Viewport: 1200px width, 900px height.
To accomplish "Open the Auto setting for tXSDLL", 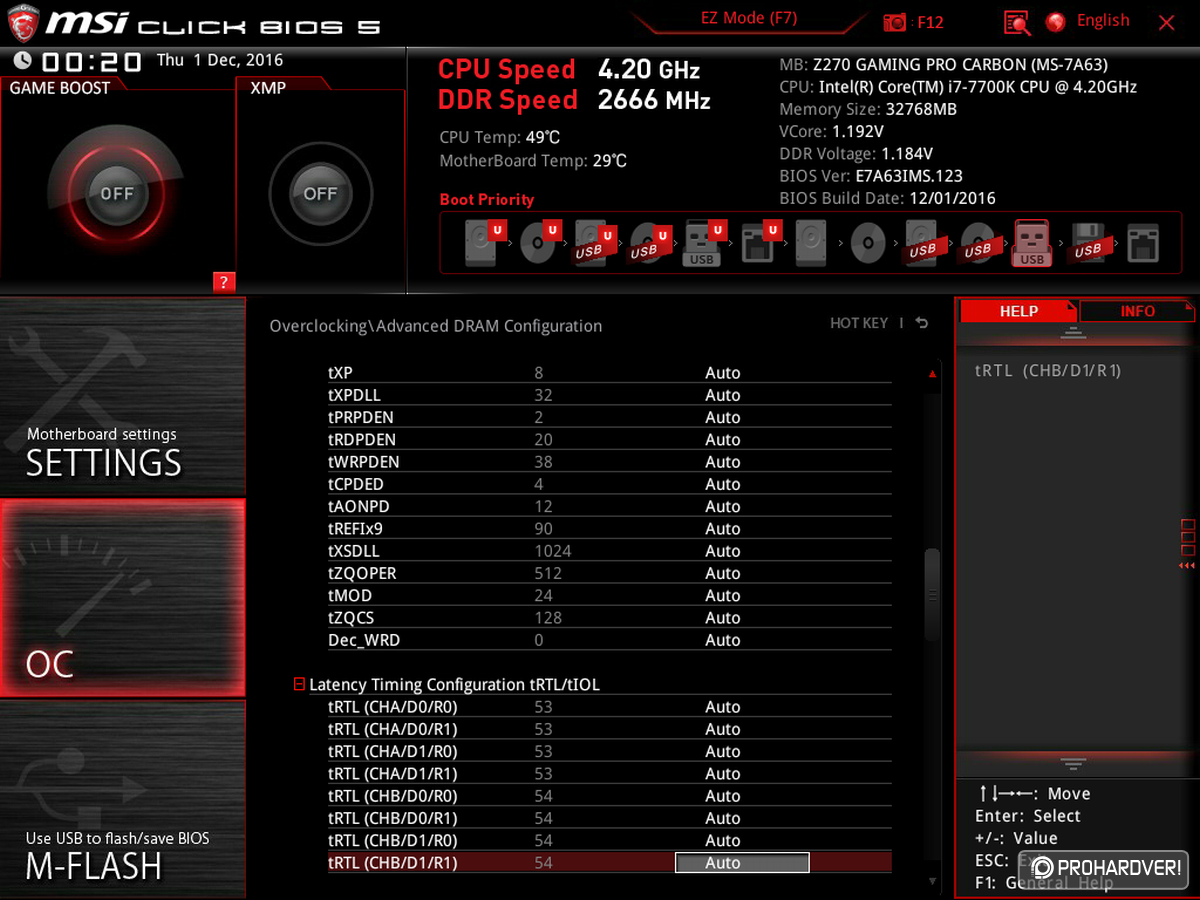I will 723,551.
